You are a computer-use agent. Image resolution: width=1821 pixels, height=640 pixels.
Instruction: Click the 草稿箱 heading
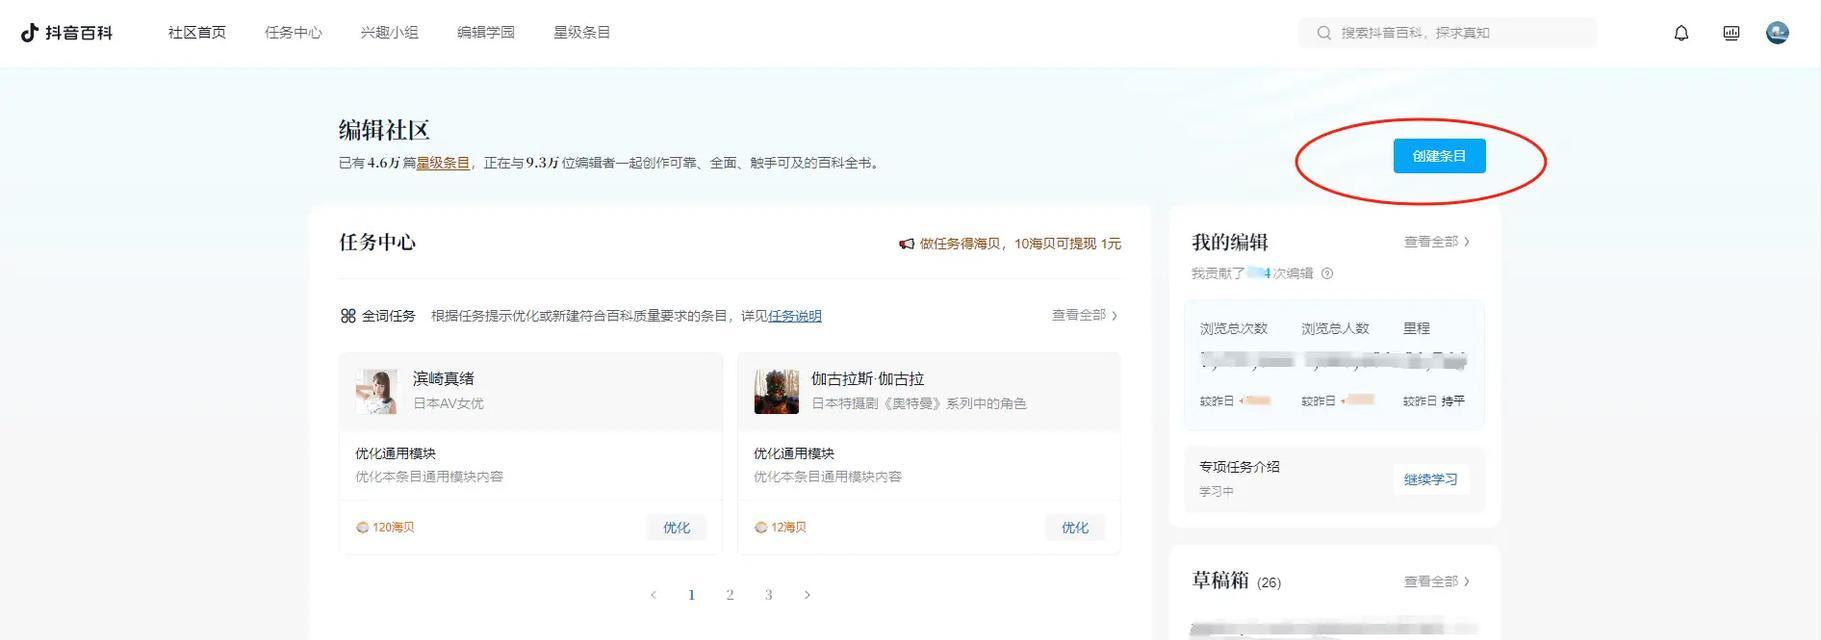pos(1220,581)
